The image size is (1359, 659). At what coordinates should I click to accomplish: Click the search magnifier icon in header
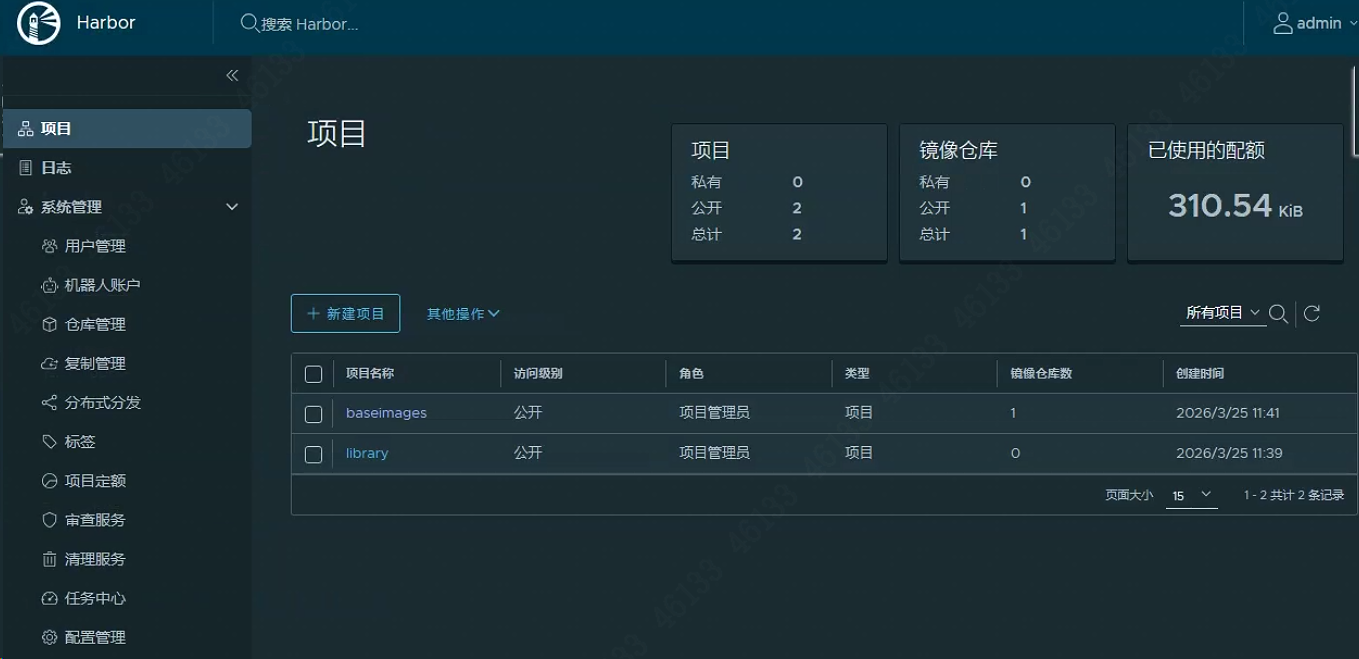point(249,23)
